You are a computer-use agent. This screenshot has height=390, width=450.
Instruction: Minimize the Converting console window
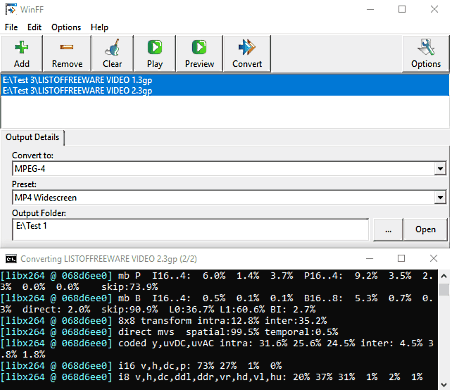click(370, 259)
